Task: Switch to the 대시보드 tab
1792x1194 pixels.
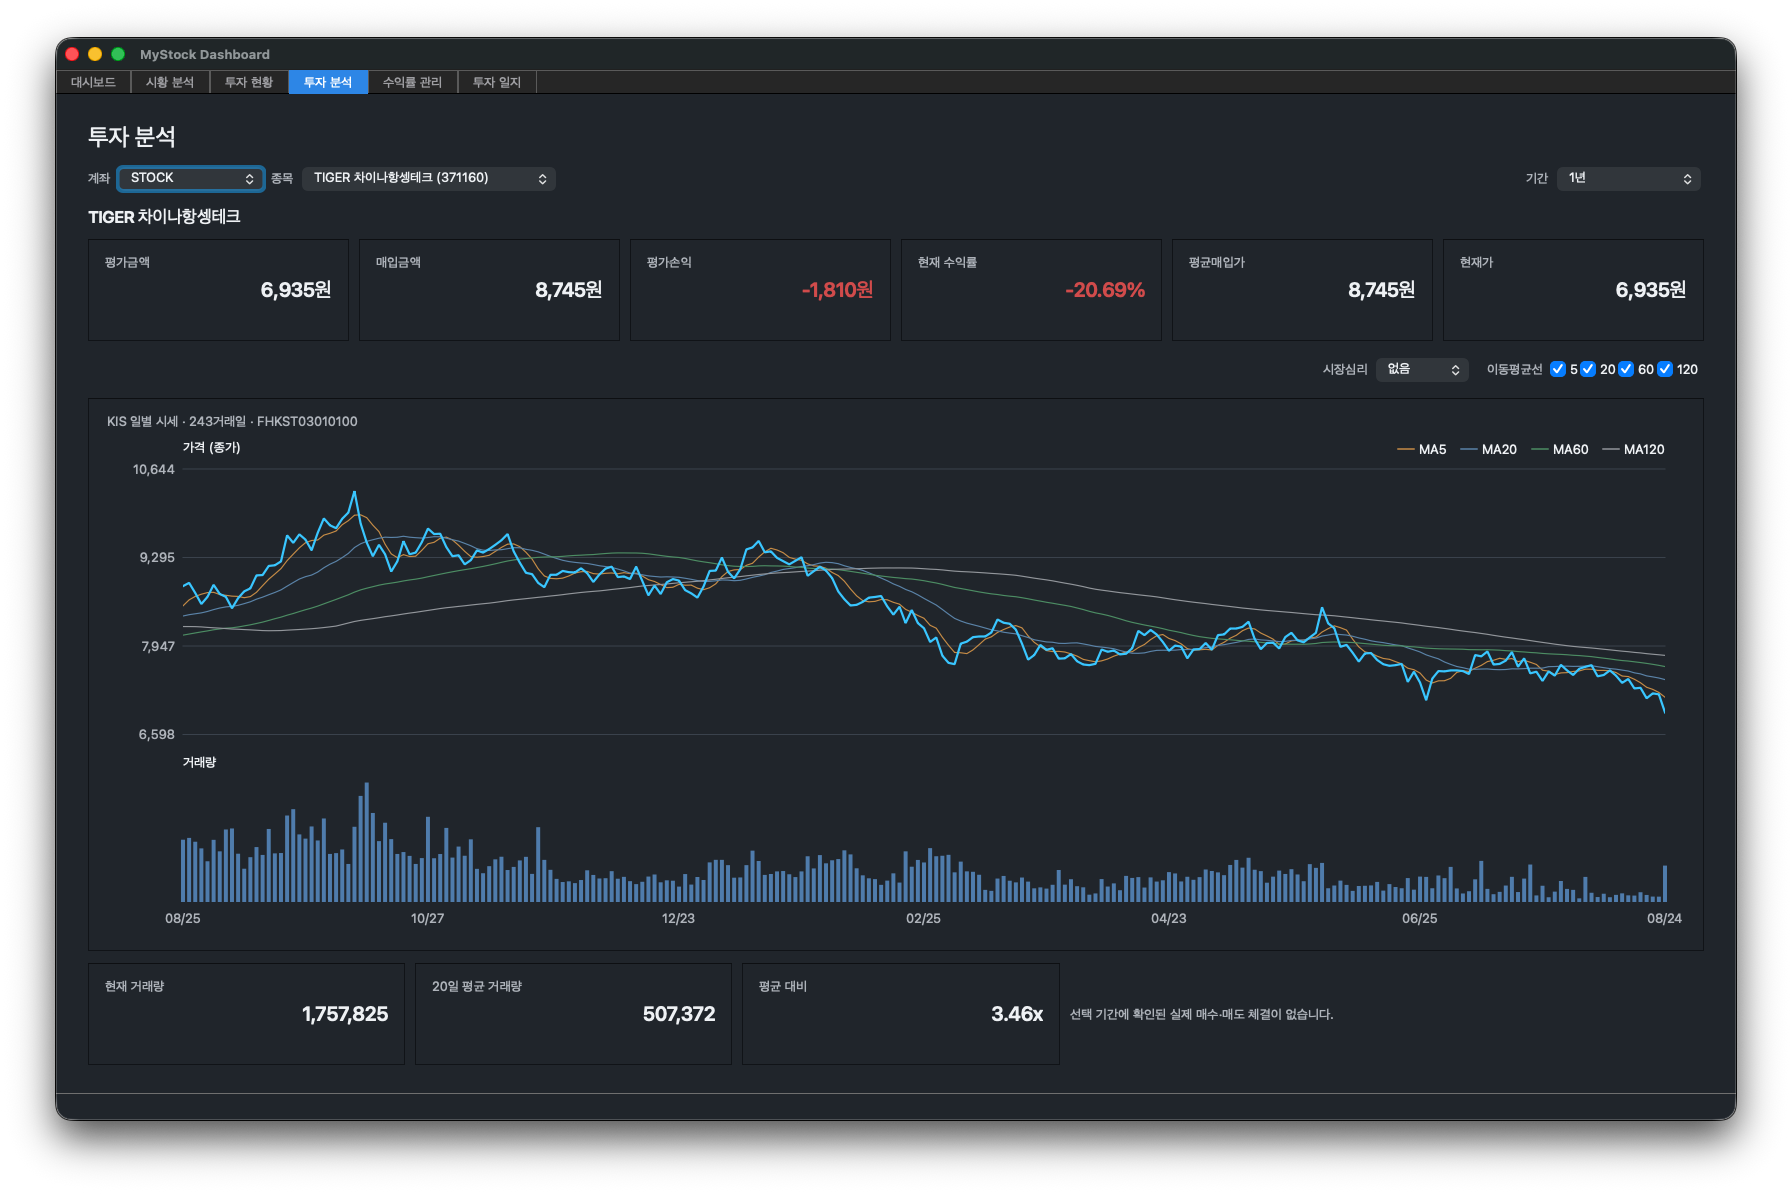Action: [x=93, y=82]
